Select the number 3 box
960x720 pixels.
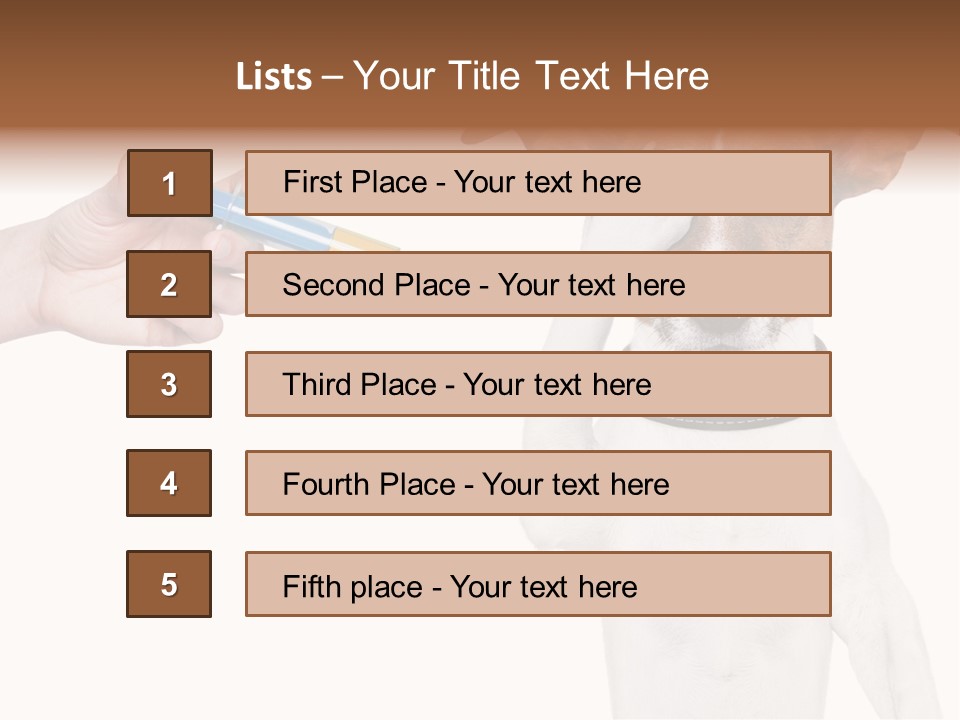[169, 384]
